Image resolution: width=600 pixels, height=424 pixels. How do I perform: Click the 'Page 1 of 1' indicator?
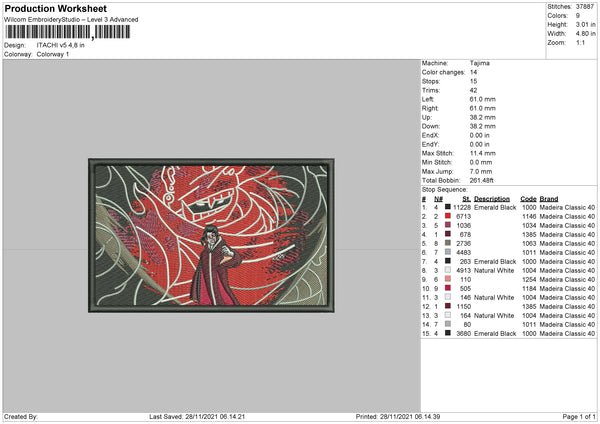(579, 416)
